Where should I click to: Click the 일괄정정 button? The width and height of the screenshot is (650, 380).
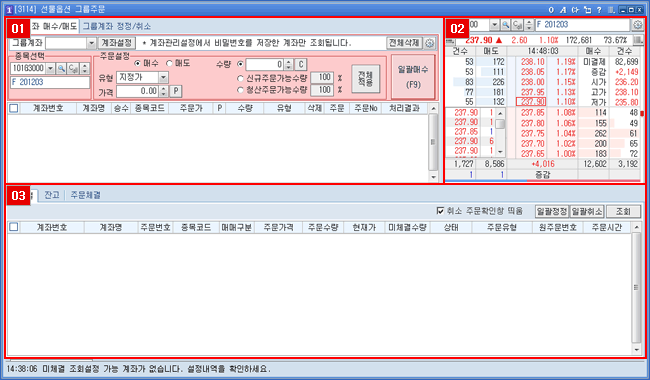pos(551,211)
